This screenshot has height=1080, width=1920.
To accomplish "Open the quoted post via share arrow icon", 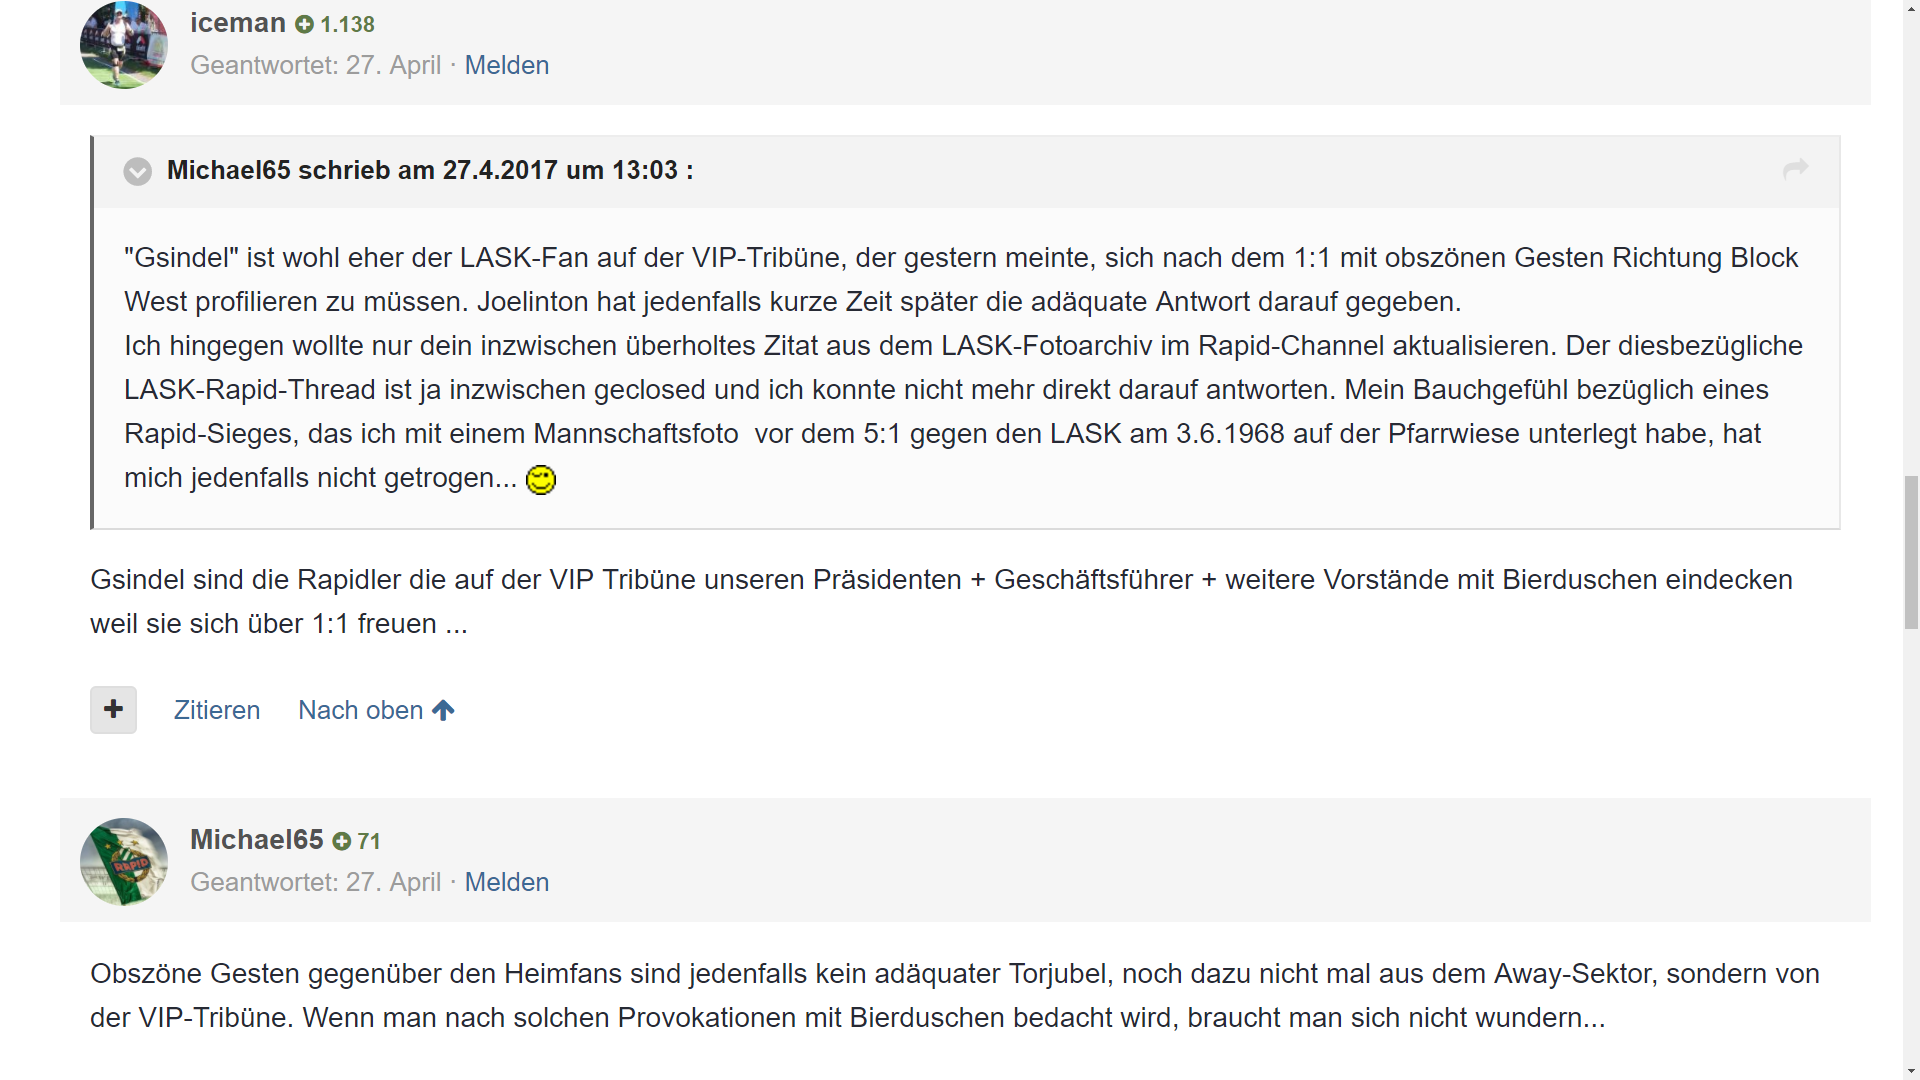I will pos(1795,169).
